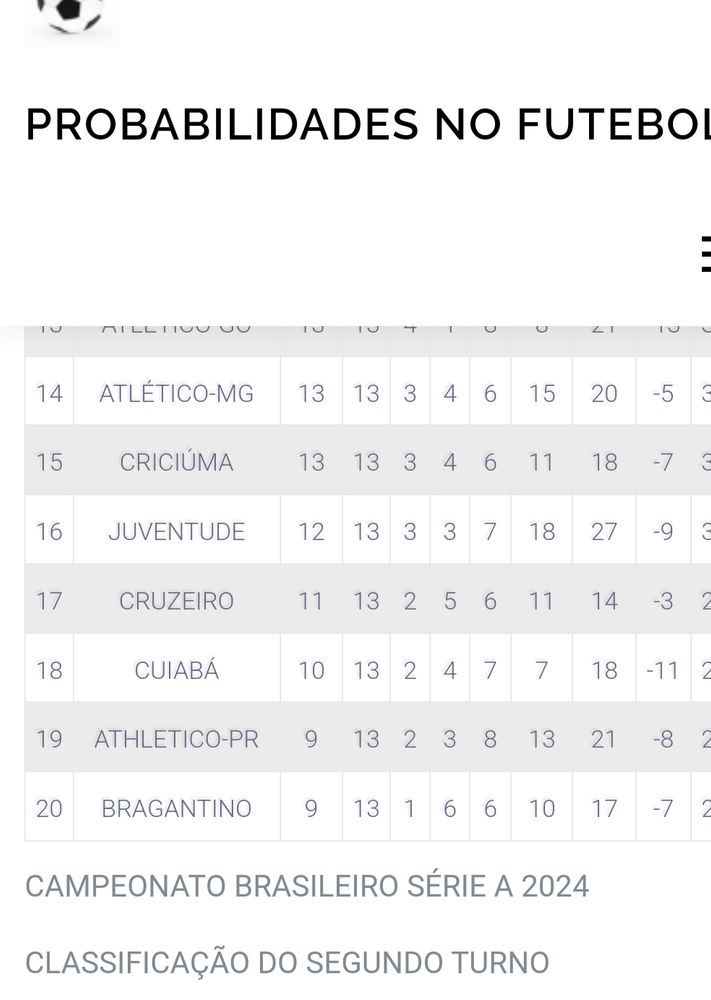711x1000 pixels.
Task: Select the Atlético-MG team cell
Action: [176, 394]
